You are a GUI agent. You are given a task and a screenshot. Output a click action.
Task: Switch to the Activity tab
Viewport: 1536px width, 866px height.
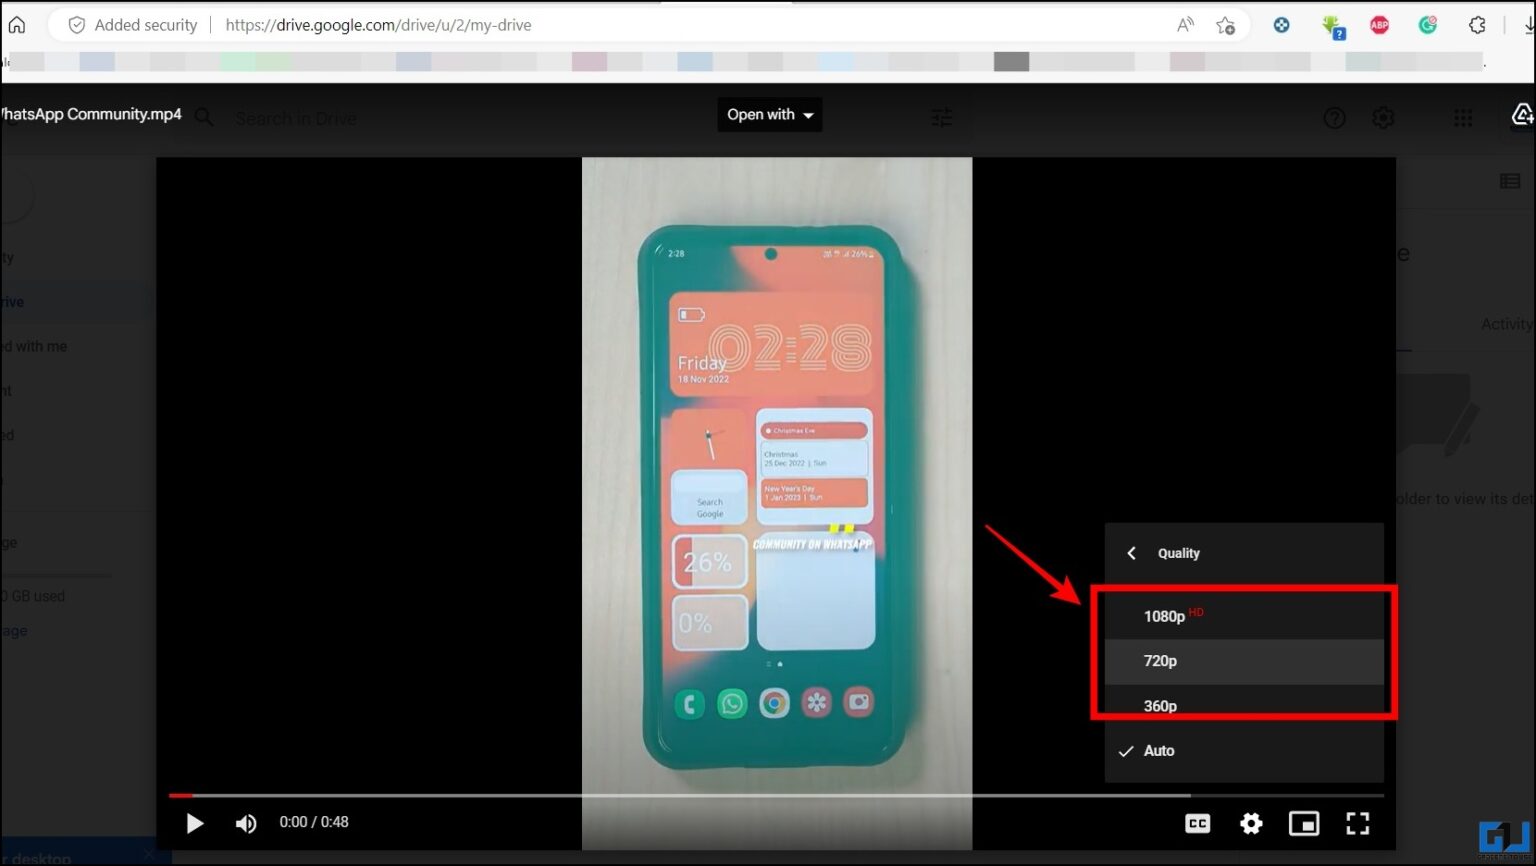1505,323
